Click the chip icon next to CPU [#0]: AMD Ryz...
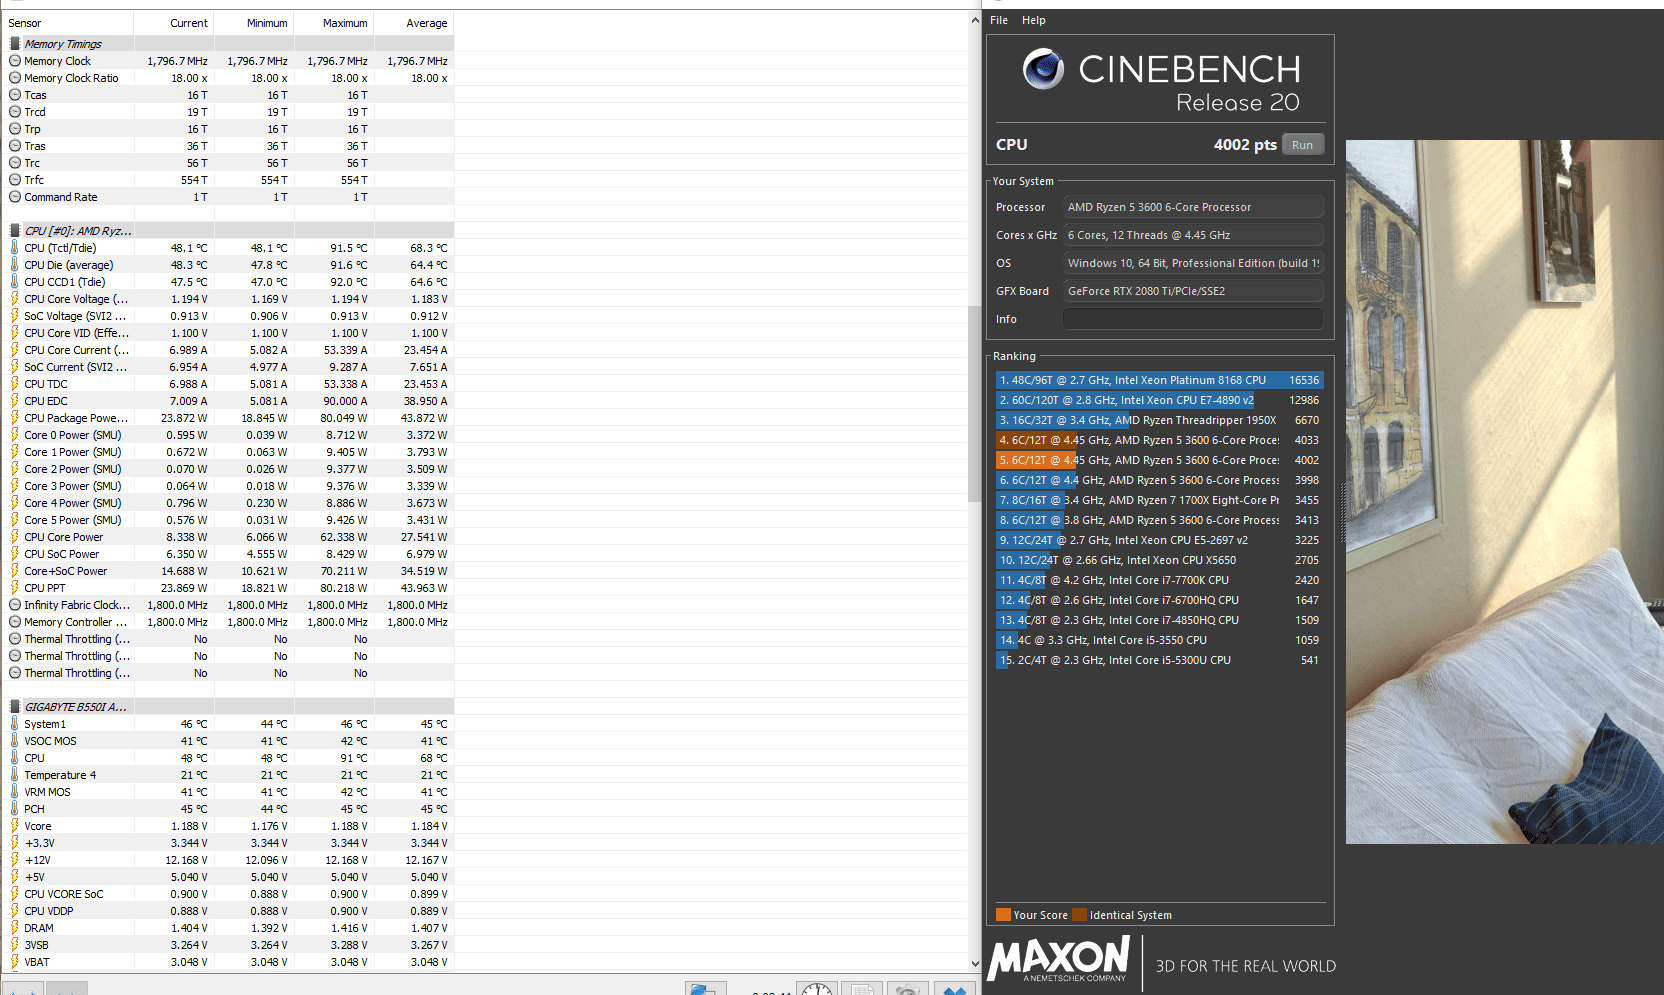The image size is (1664, 995). [15, 231]
